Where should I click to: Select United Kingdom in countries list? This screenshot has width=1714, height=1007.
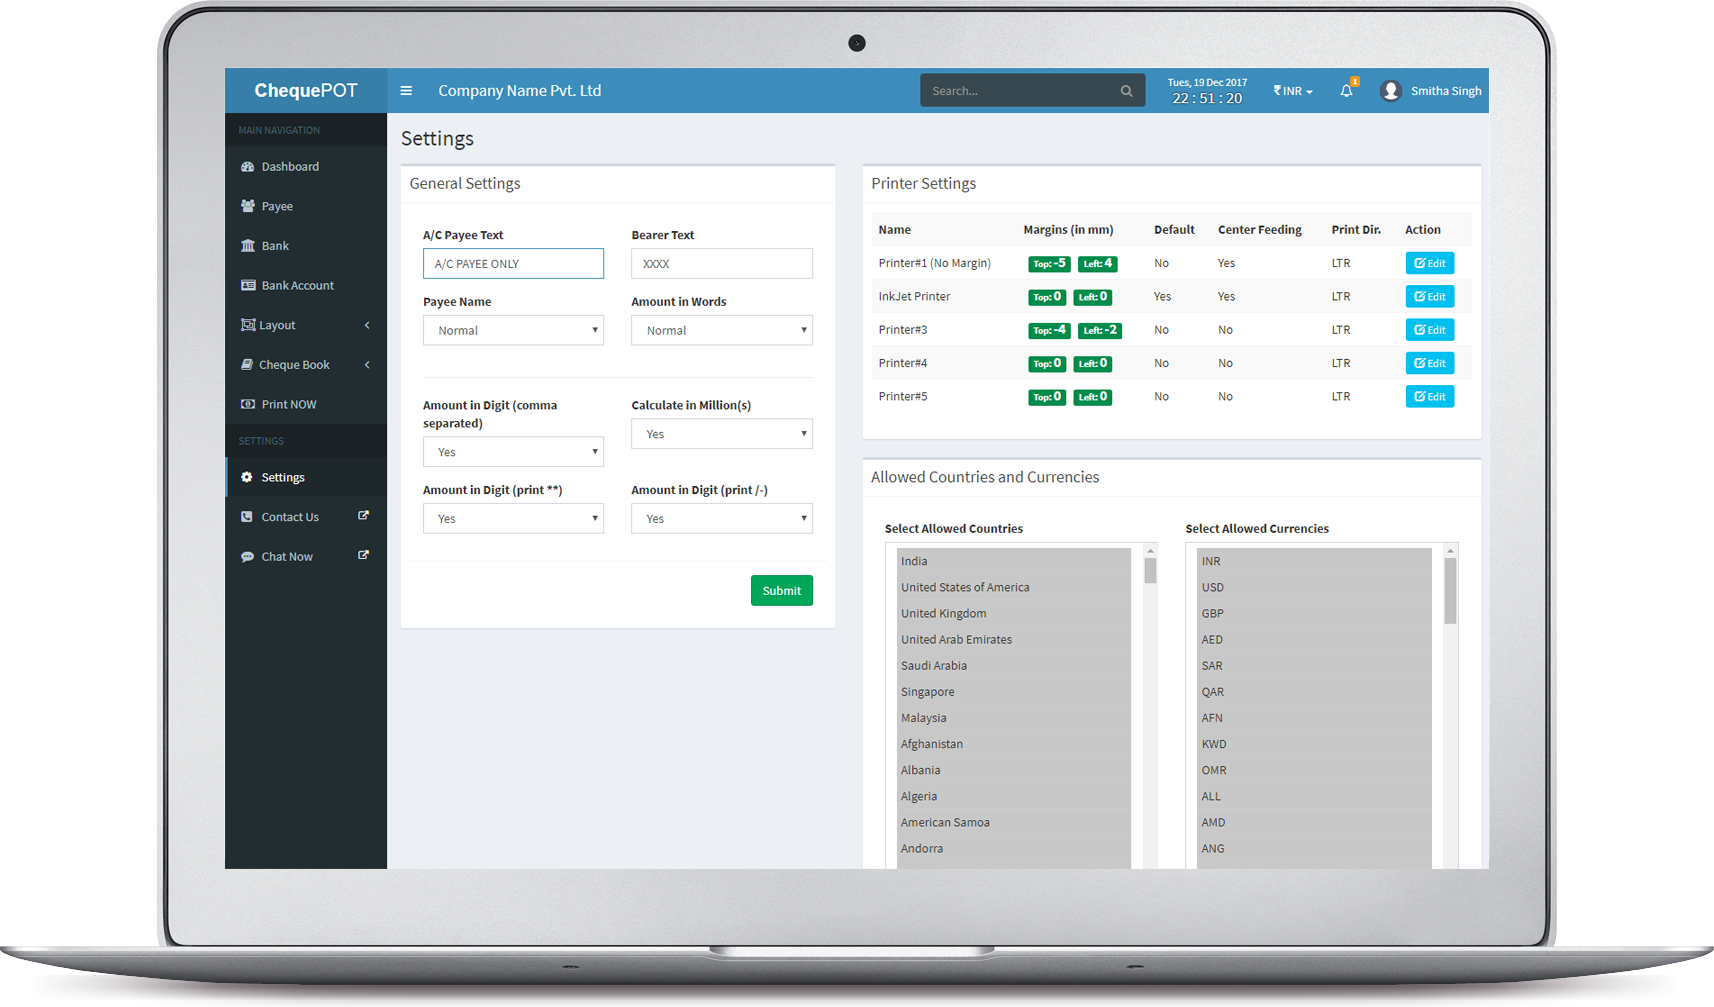pyautogui.click(x=1014, y=613)
